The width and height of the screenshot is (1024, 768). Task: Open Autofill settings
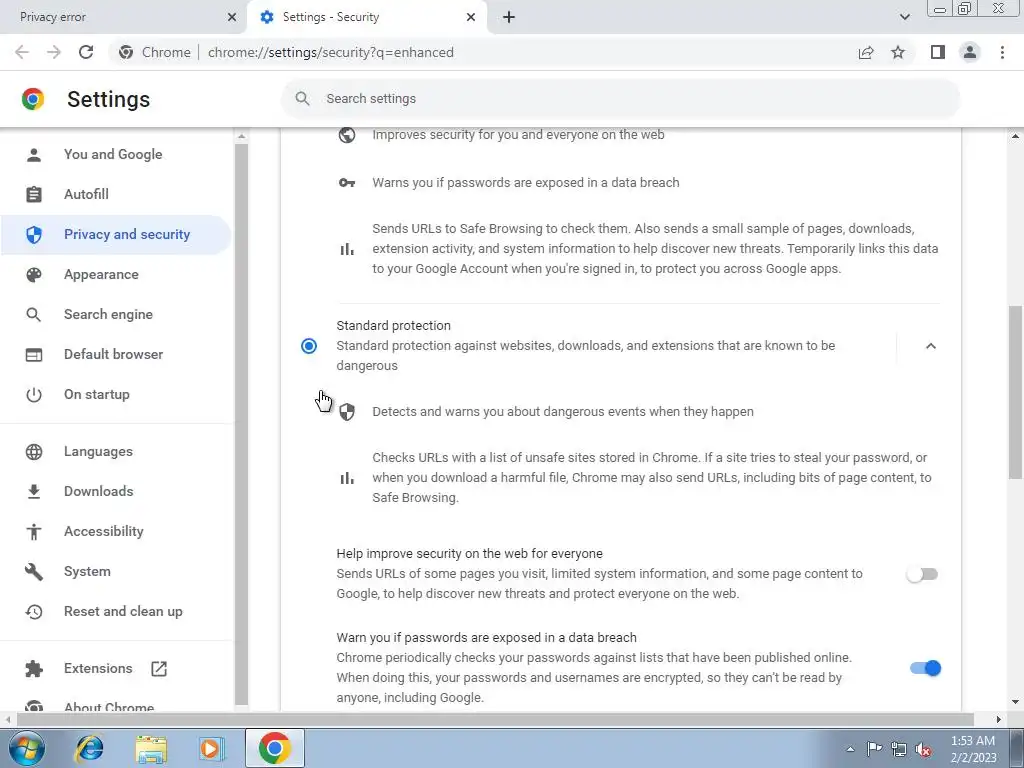[115, 194]
